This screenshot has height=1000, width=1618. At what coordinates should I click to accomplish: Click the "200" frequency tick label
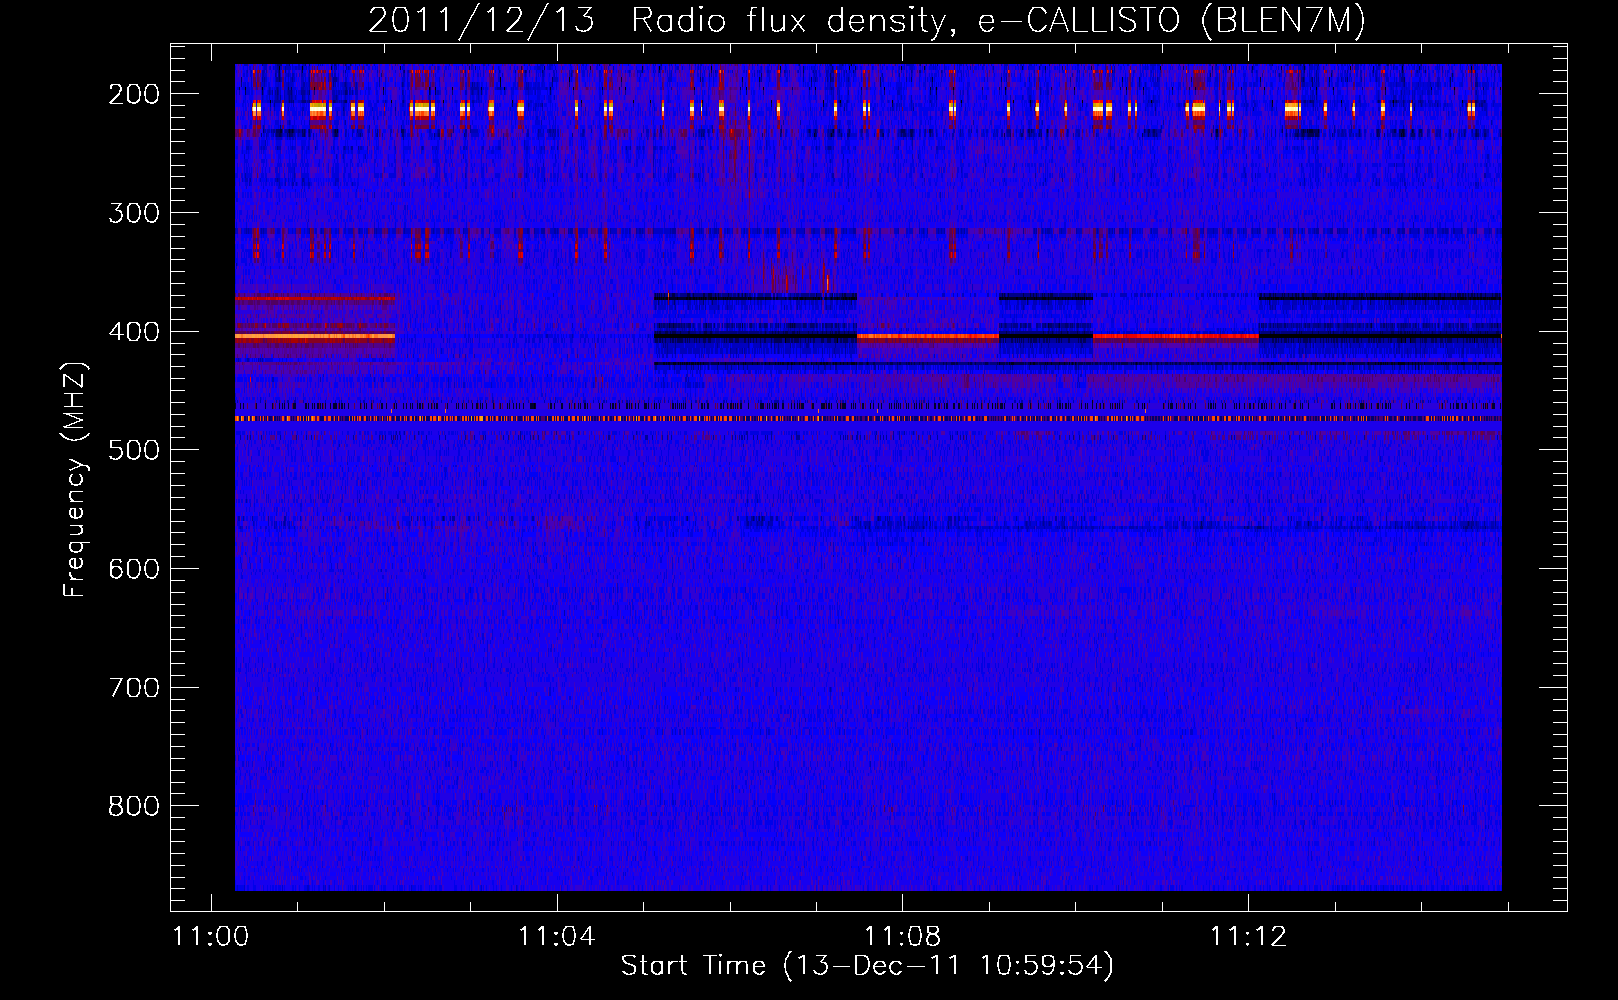134,94
